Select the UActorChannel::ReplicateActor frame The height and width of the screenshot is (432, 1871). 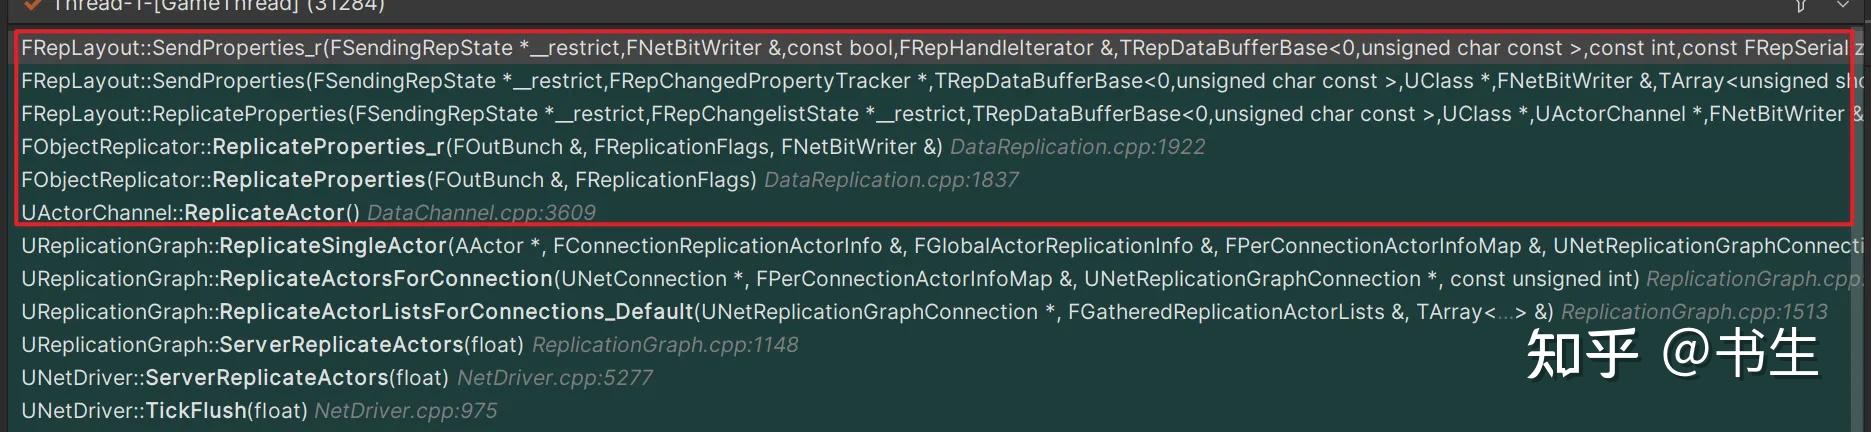(190, 213)
